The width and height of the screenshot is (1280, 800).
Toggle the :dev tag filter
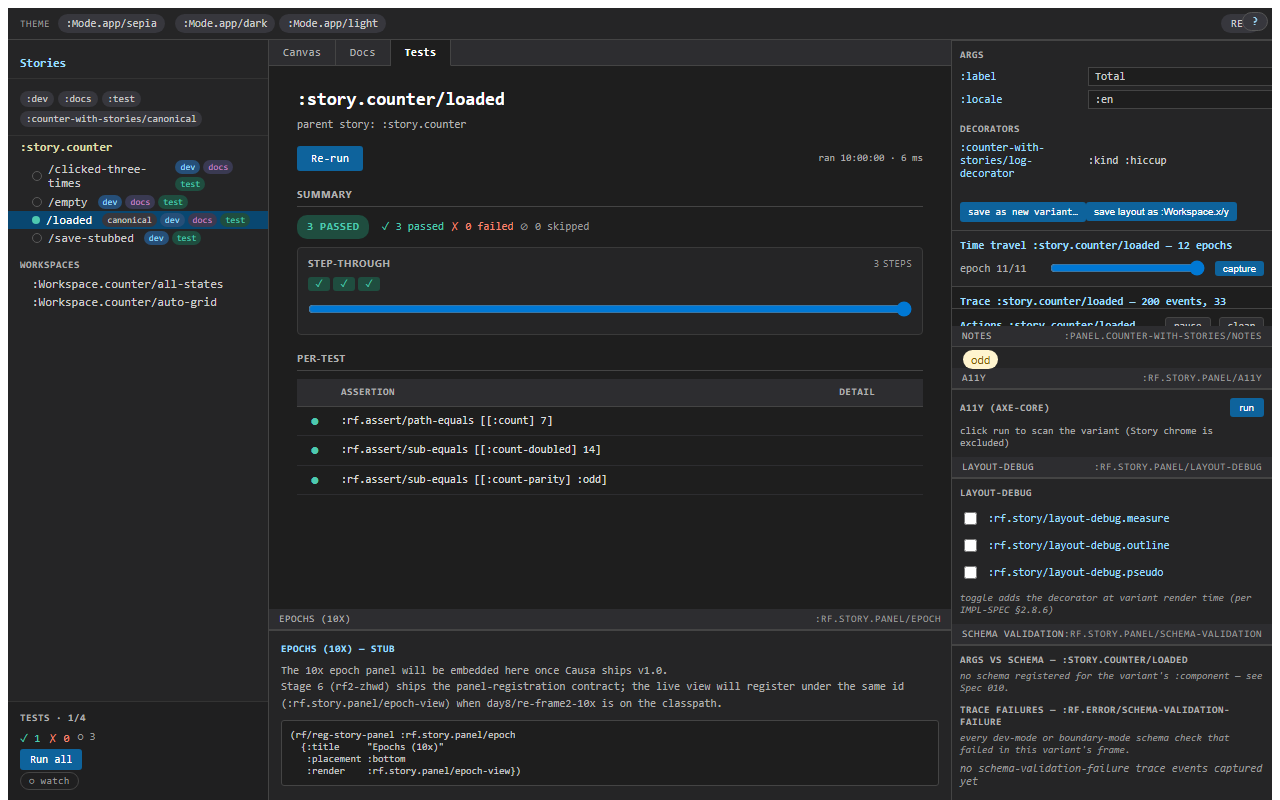[37, 98]
